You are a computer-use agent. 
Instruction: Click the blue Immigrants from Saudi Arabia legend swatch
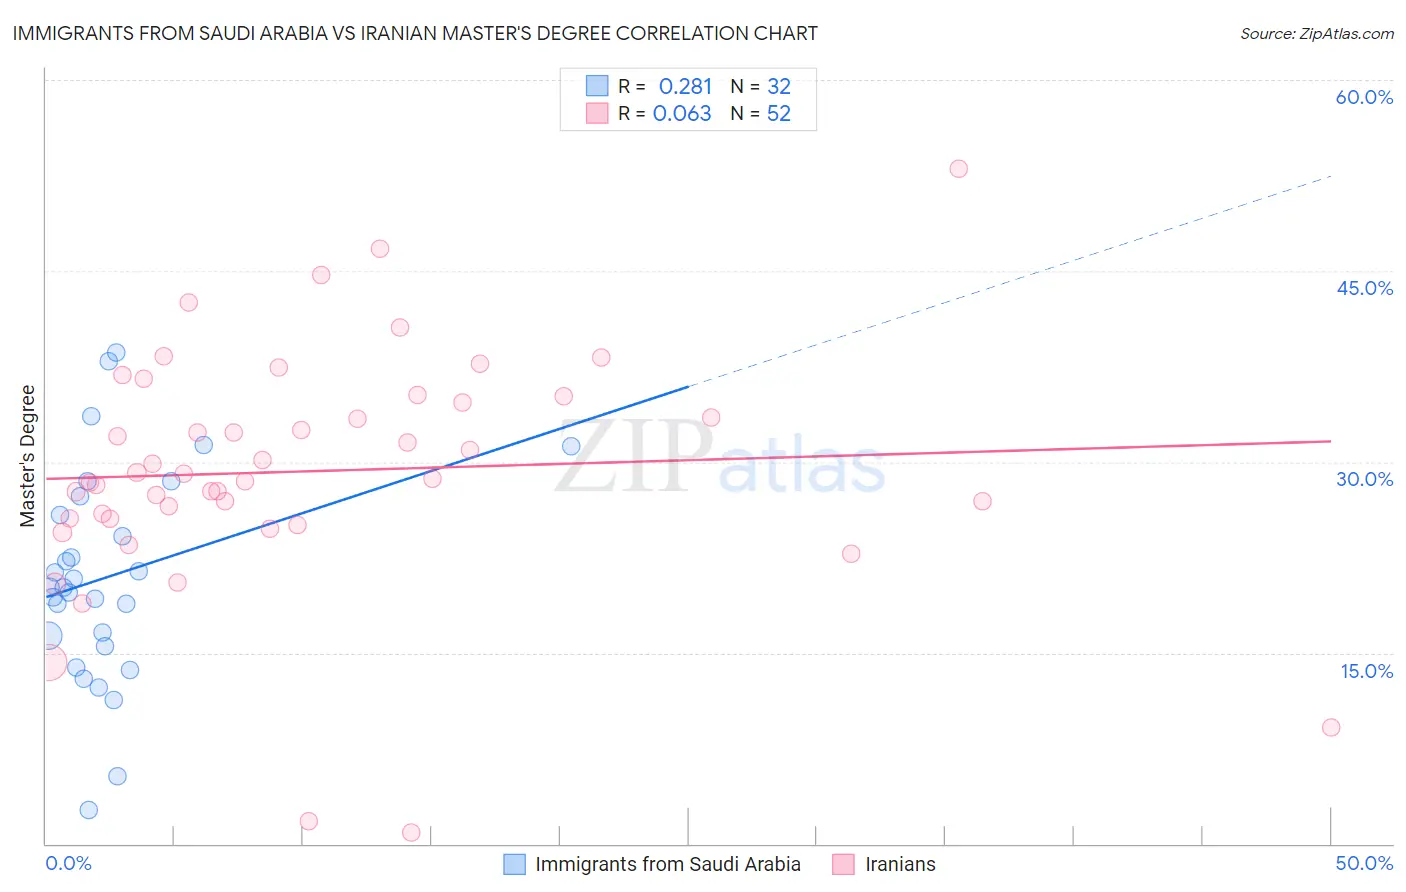(514, 864)
